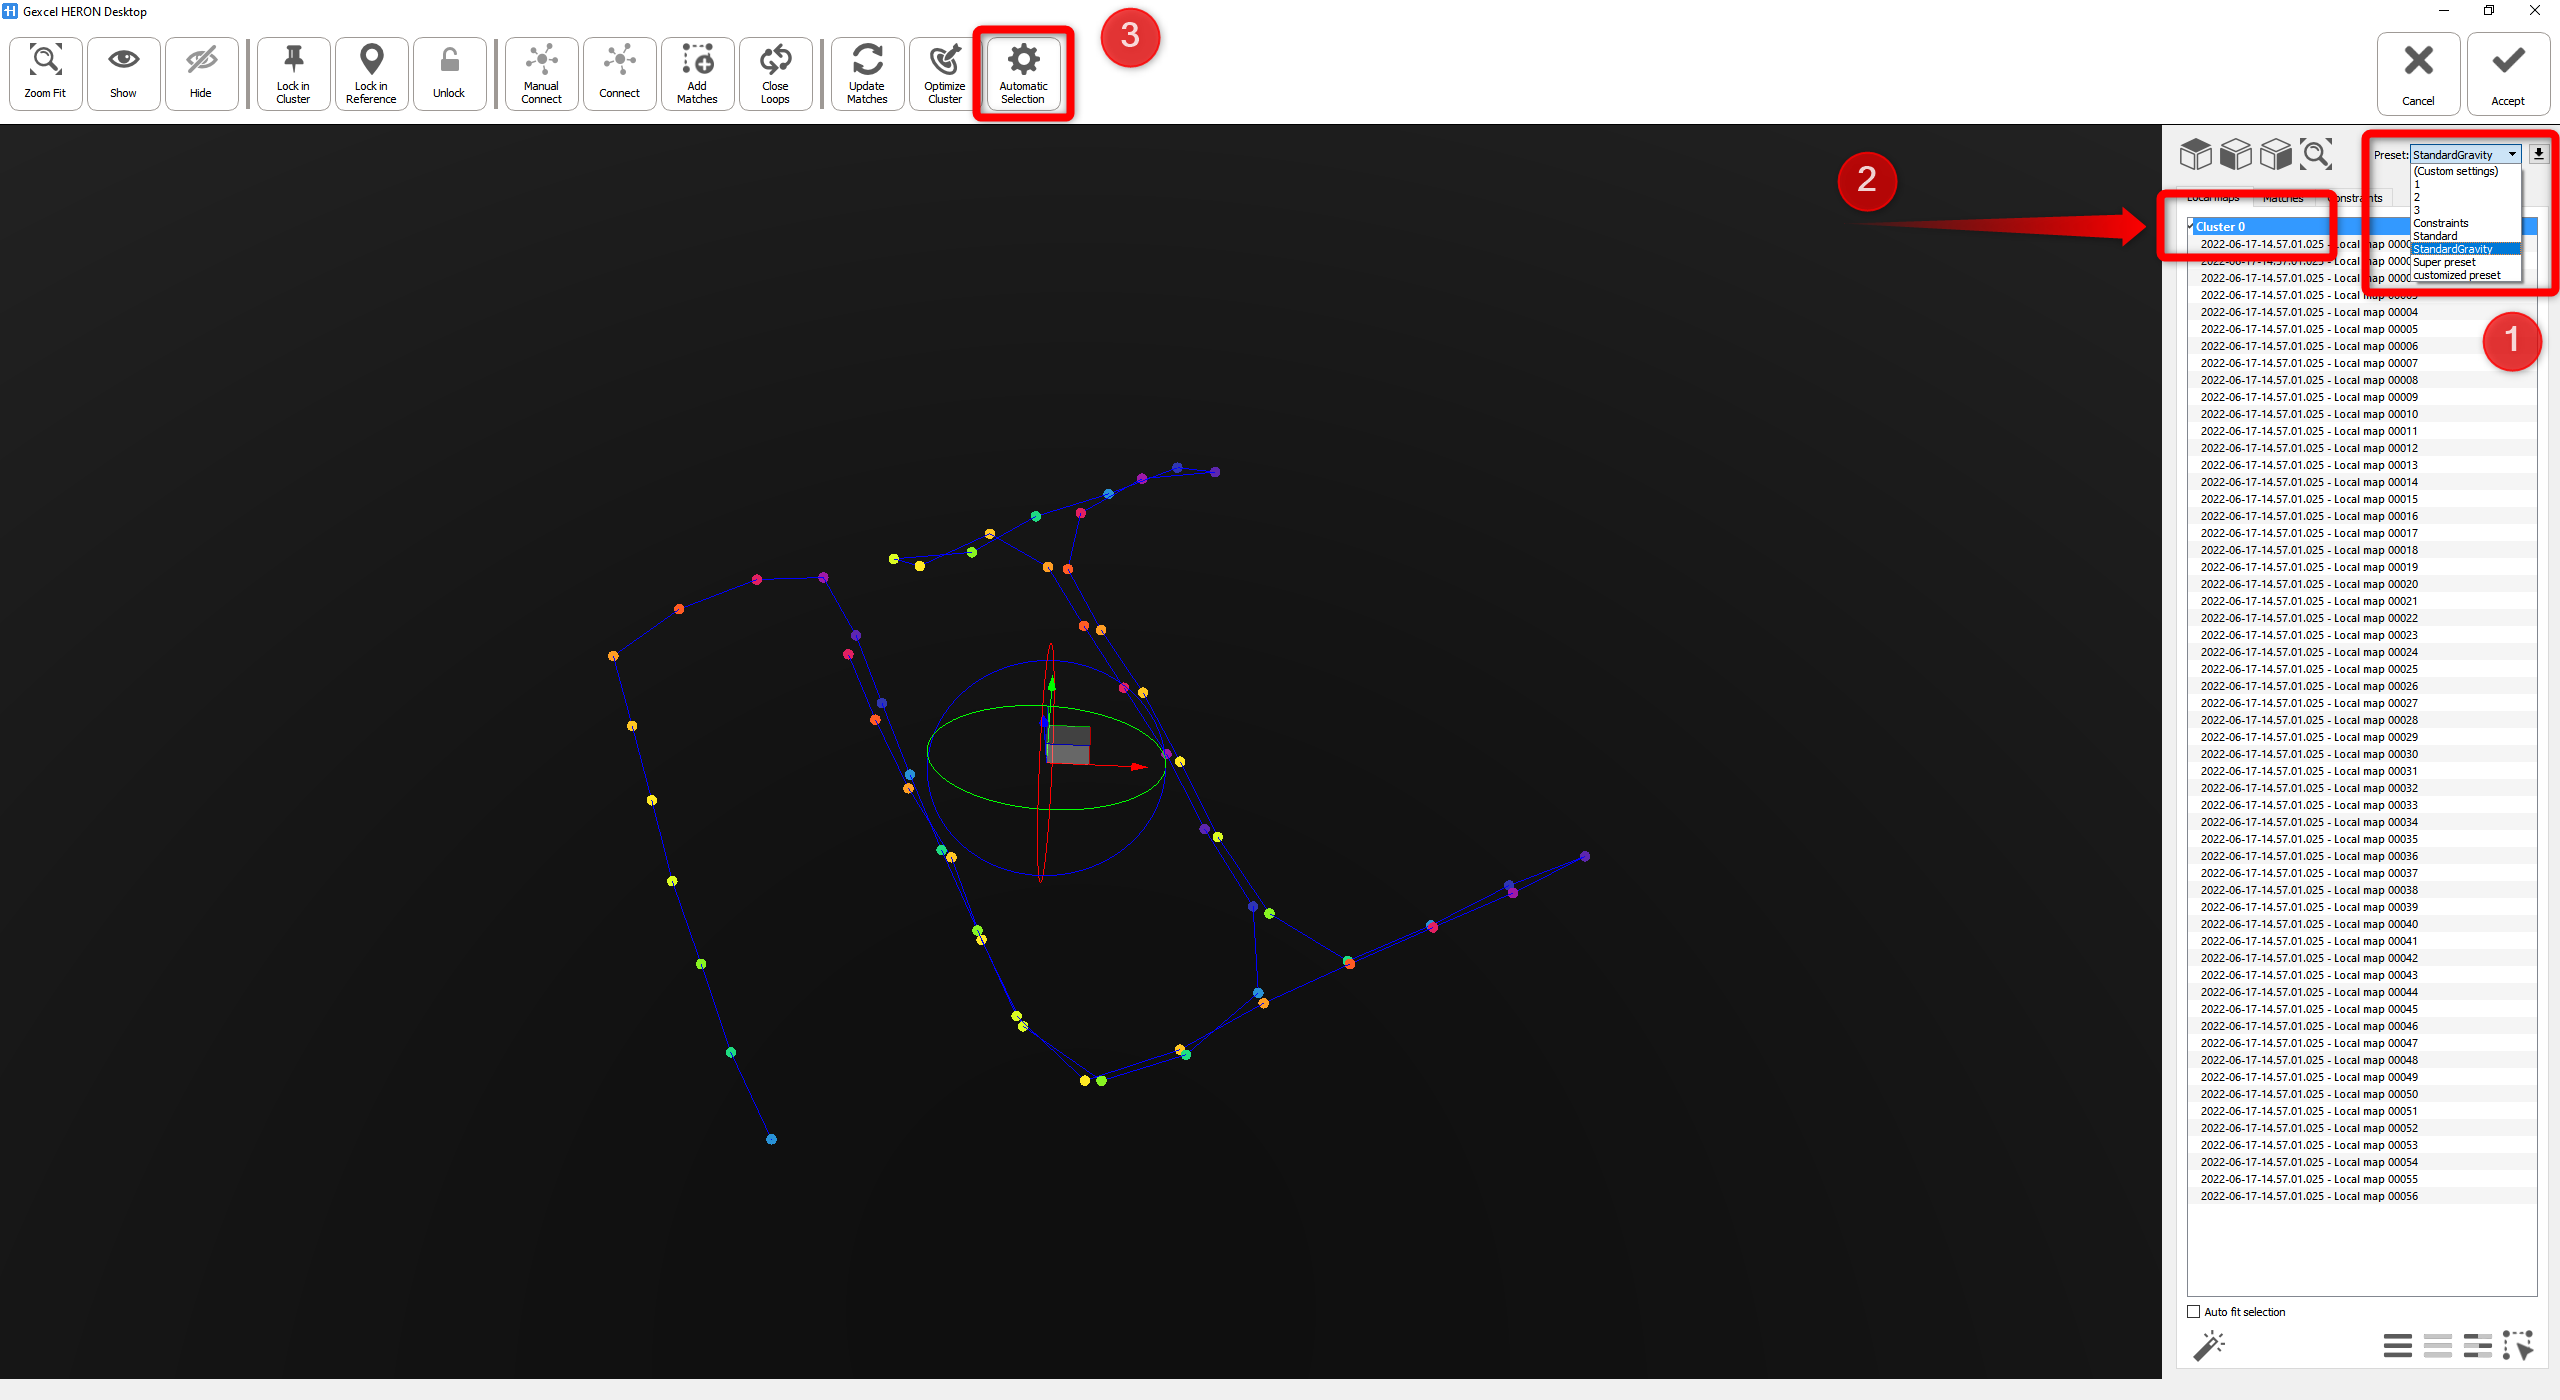This screenshot has width=2560, height=1400.
Task: Click the rectangle selection cursor icon
Action: [2518, 1346]
